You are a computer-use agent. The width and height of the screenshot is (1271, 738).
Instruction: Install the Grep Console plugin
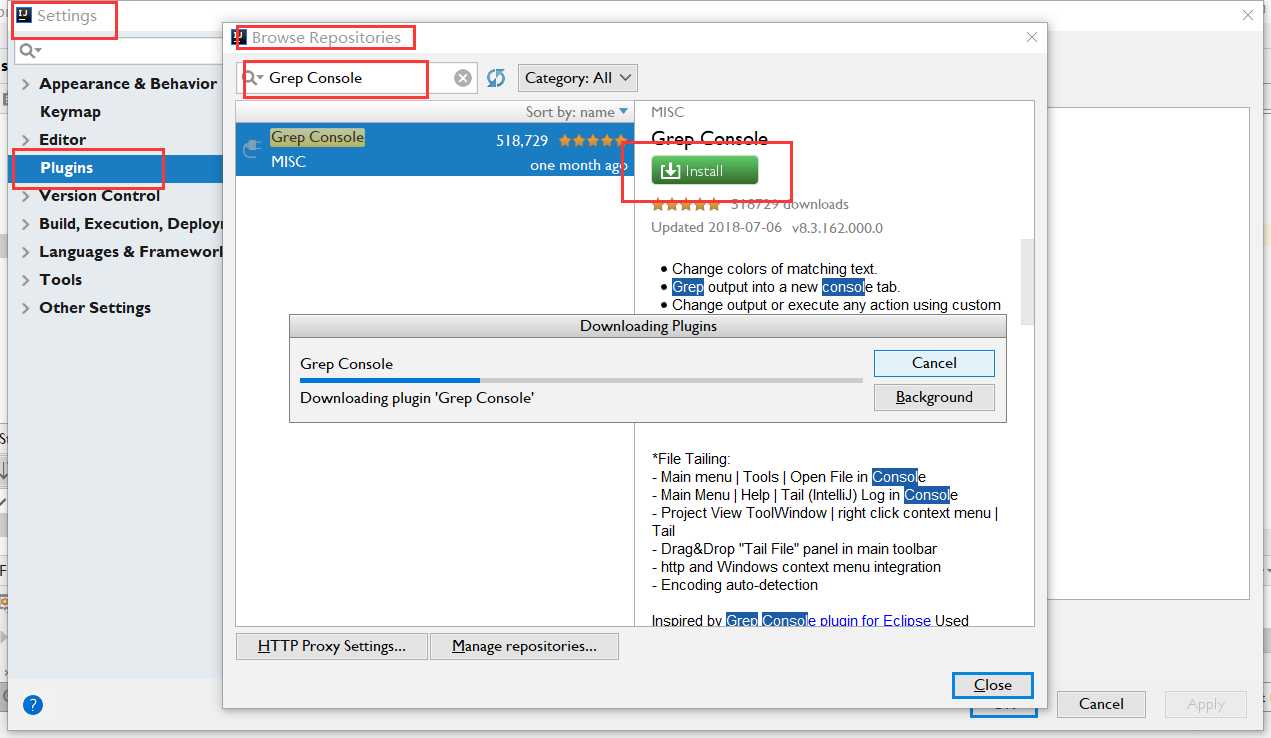[x=705, y=171]
